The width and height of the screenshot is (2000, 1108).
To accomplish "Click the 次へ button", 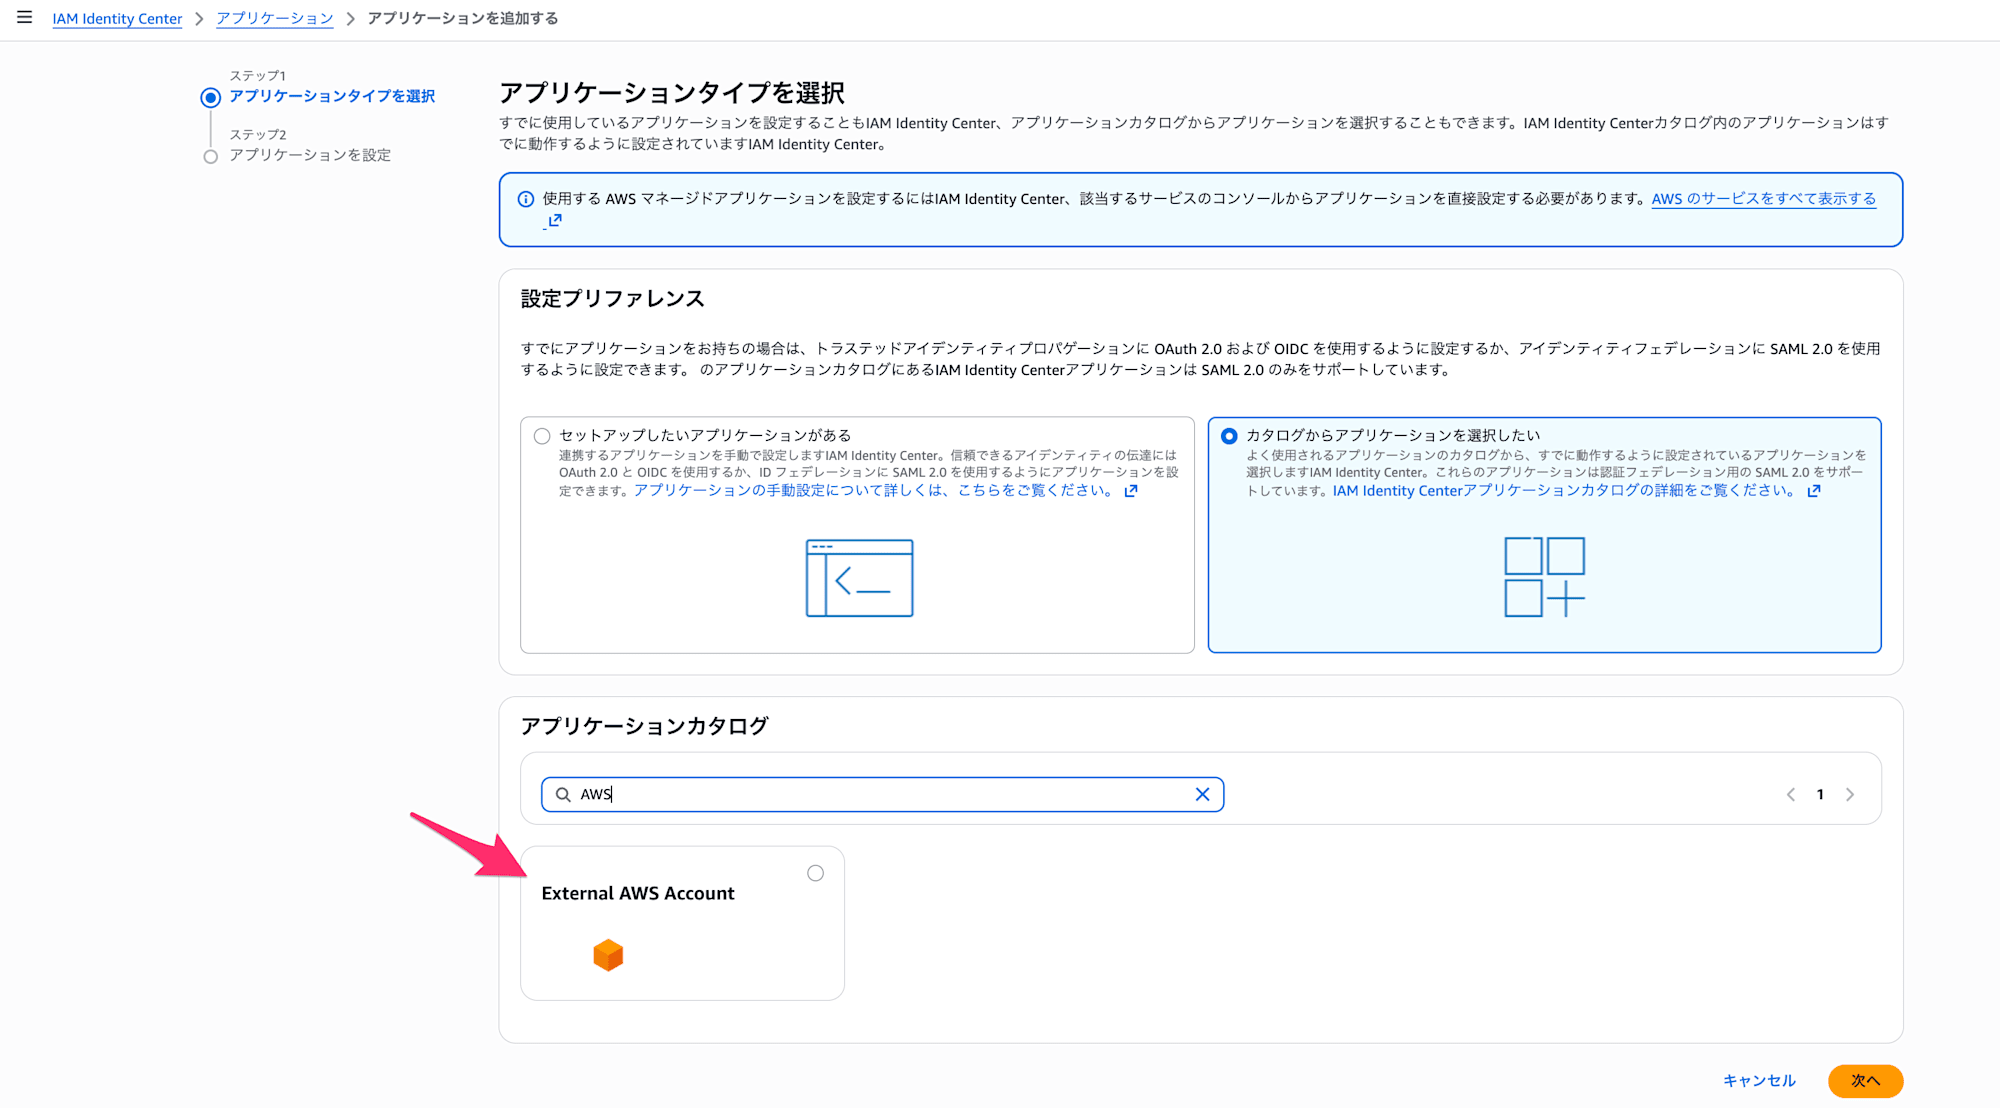I will pyautogui.click(x=1864, y=1080).
